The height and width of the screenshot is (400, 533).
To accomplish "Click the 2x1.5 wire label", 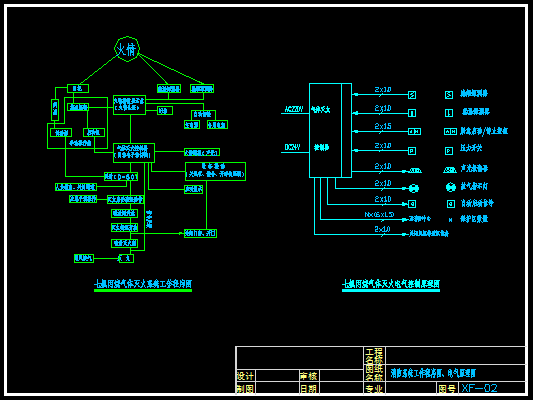I will [383, 126].
